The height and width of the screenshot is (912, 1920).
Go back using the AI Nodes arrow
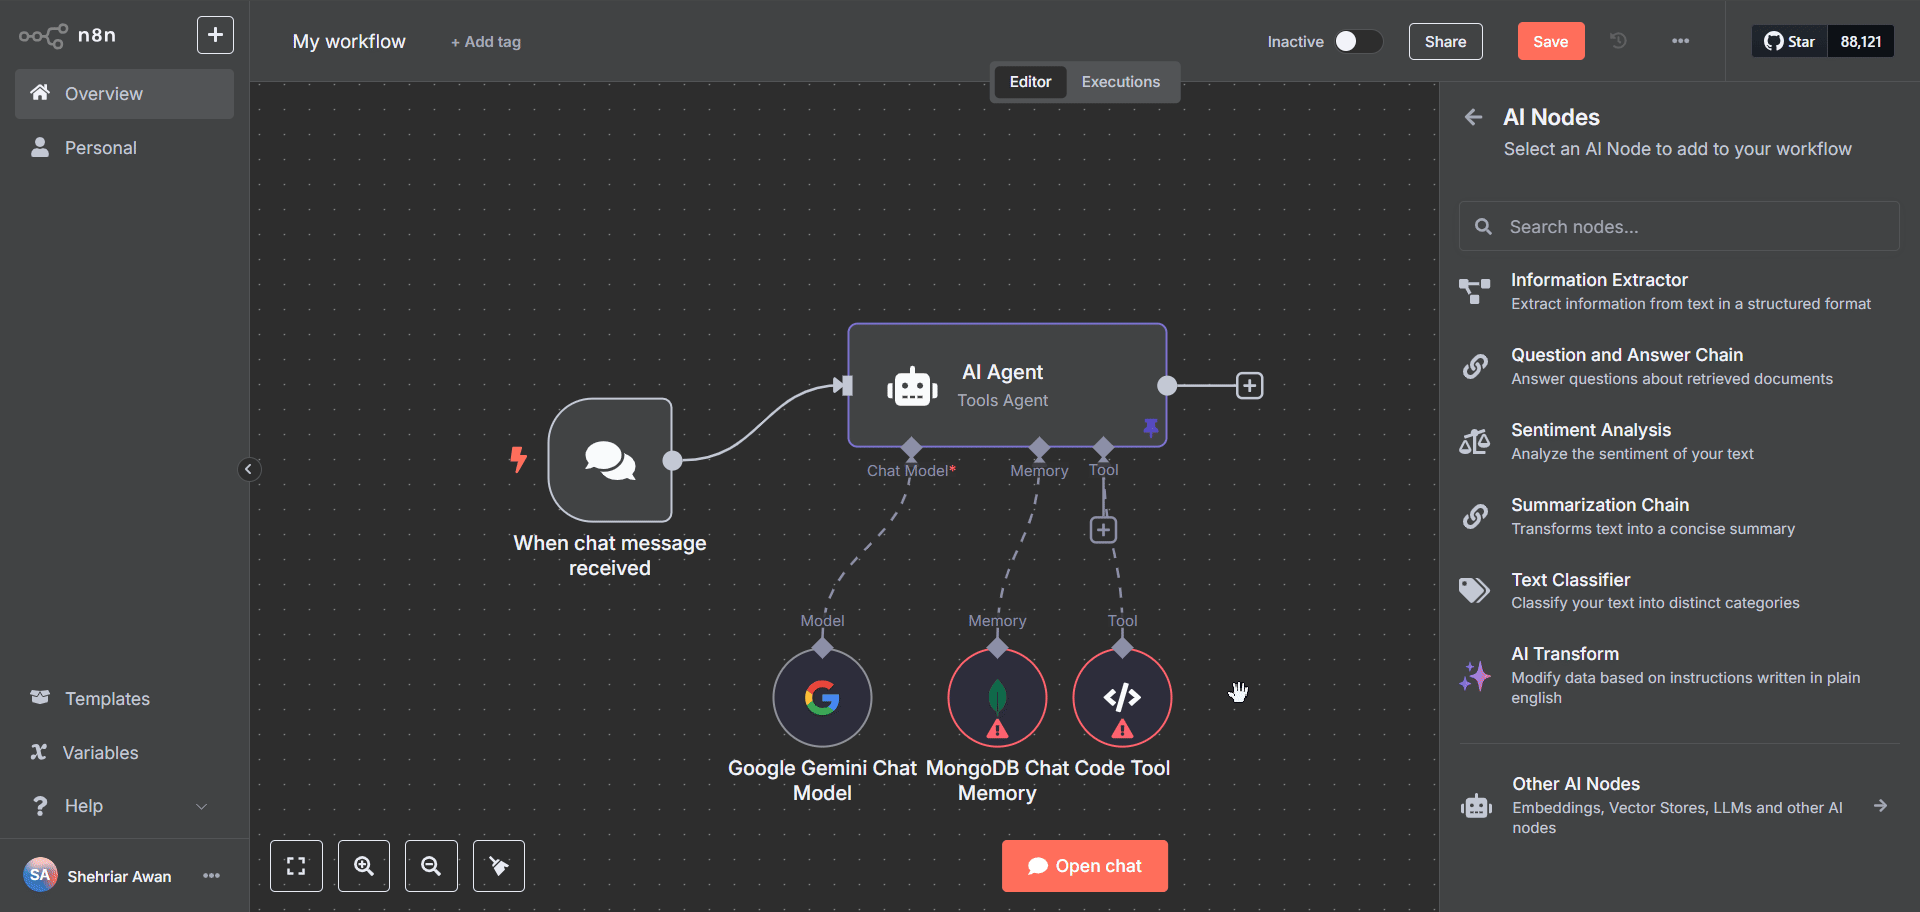[1473, 117]
